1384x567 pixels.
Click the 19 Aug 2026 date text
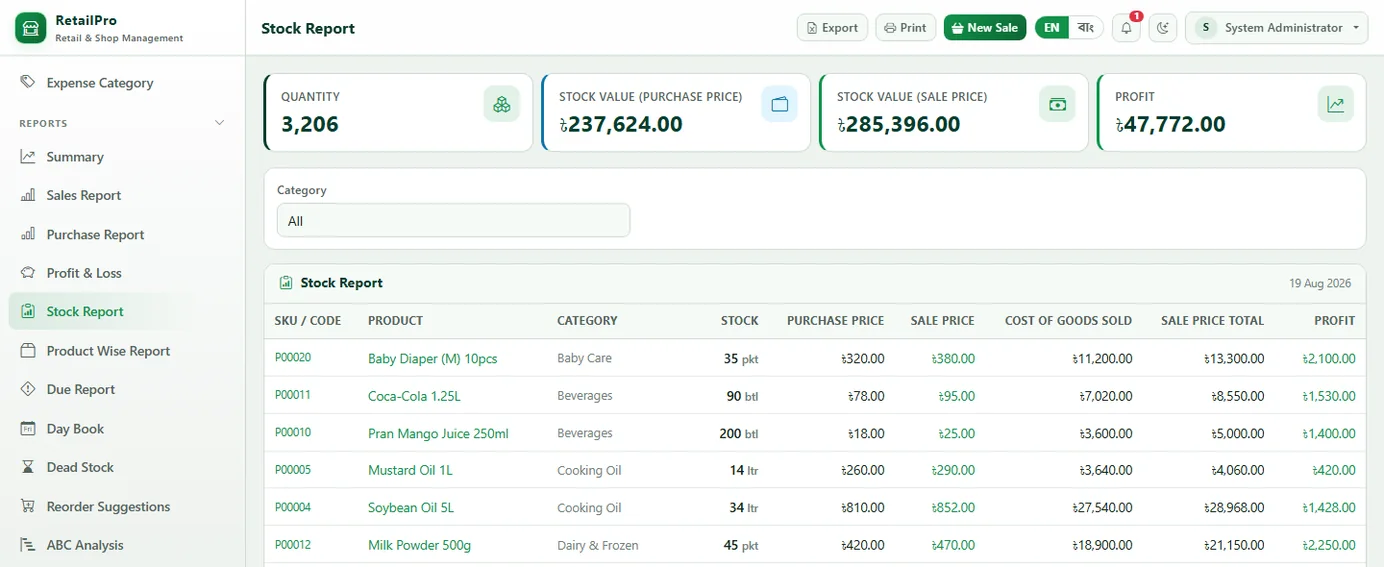point(1320,283)
